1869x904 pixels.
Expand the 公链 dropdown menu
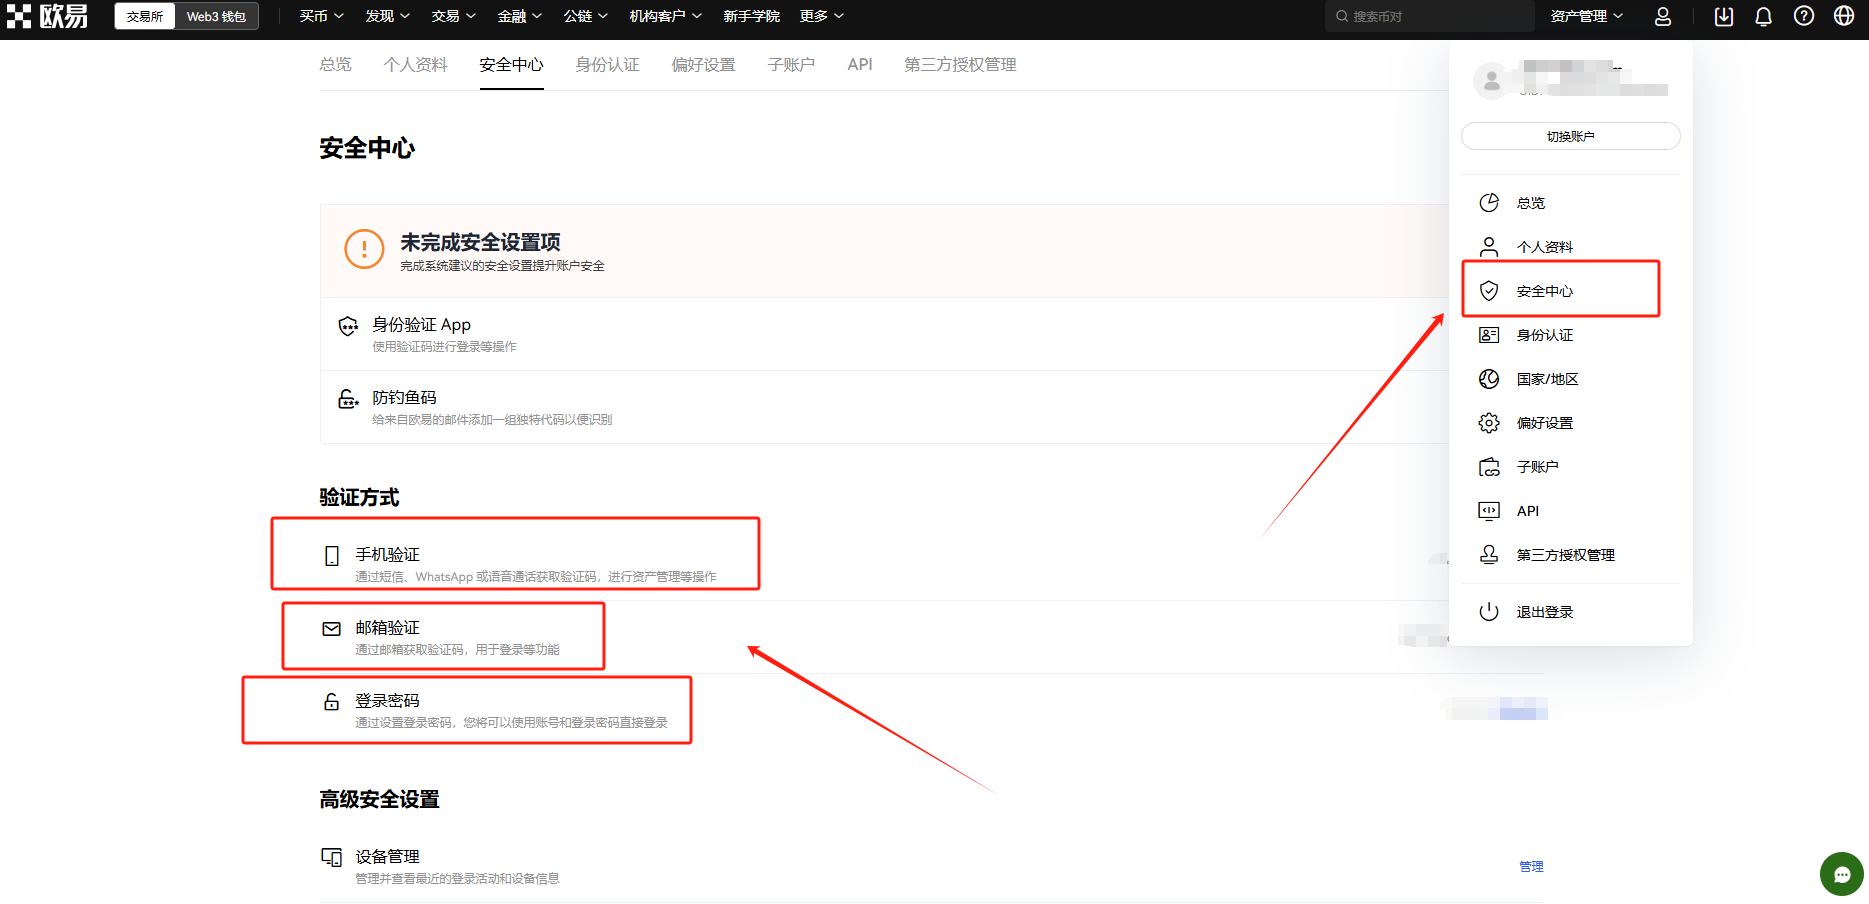pos(586,16)
